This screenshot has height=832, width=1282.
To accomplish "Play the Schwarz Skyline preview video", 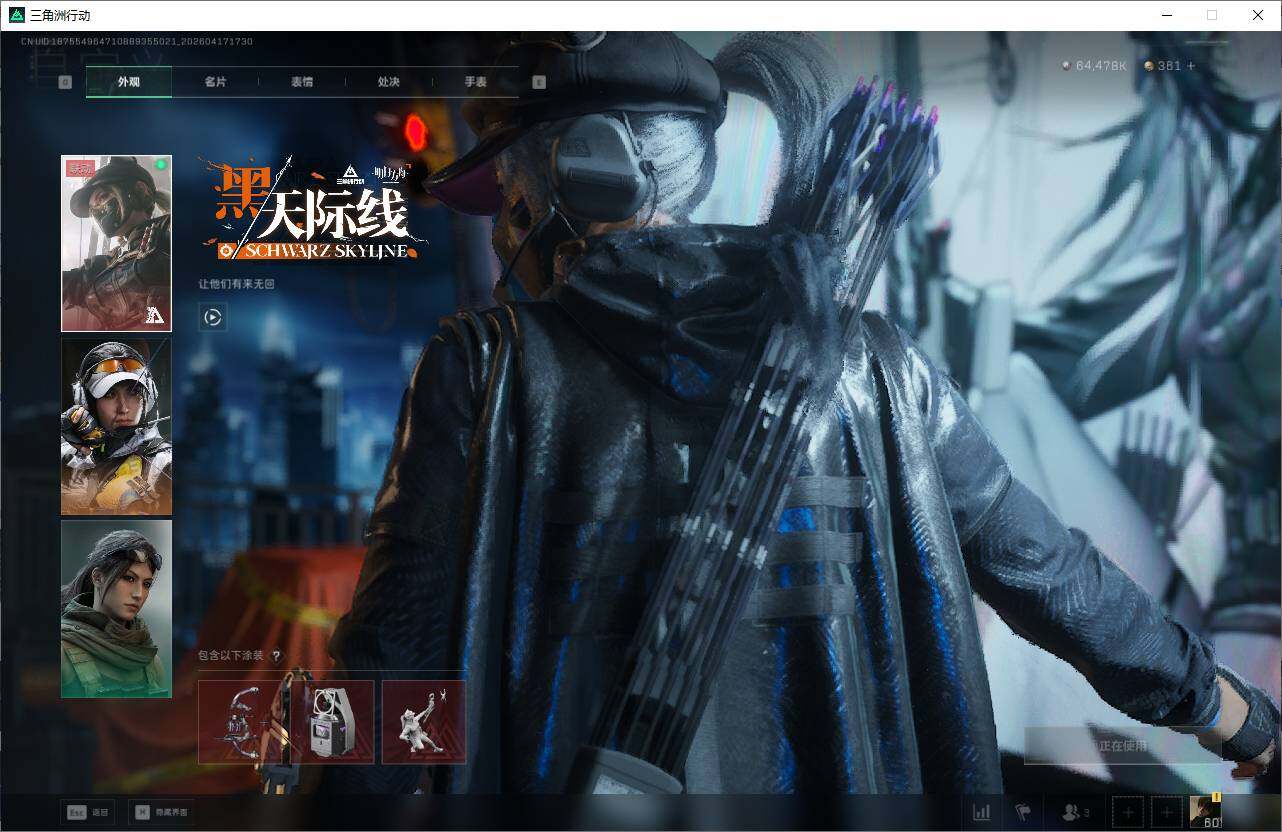I will pyautogui.click(x=212, y=317).
